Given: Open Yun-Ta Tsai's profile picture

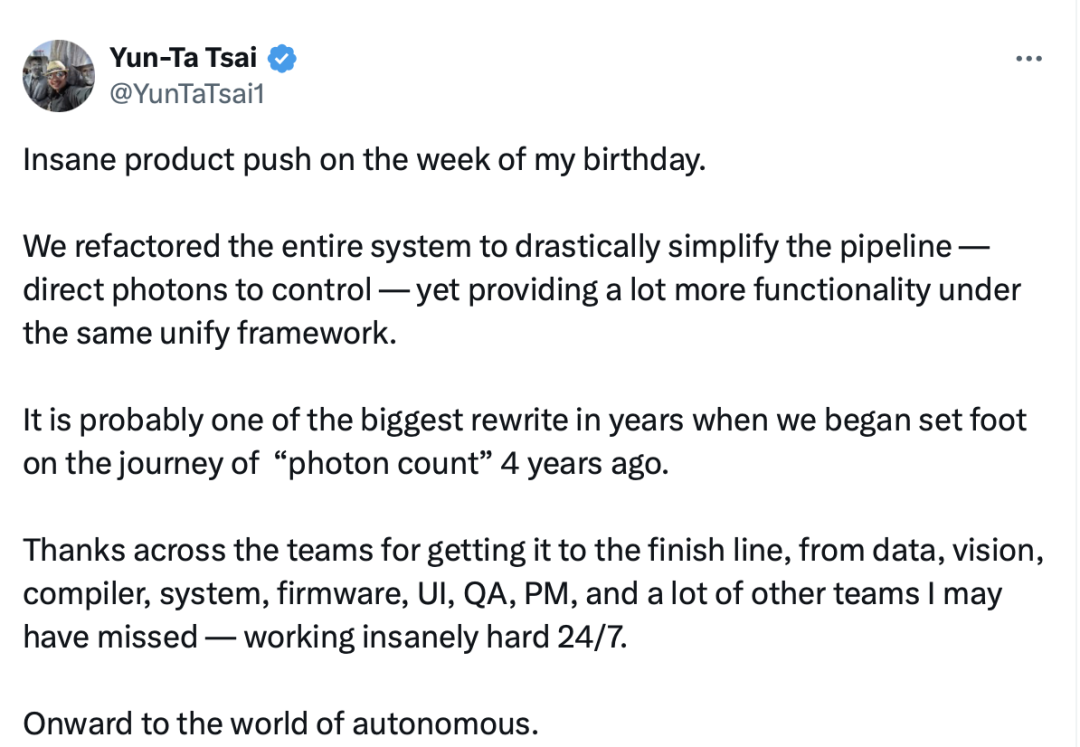Looking at the screenshot, I should (59, 76).
